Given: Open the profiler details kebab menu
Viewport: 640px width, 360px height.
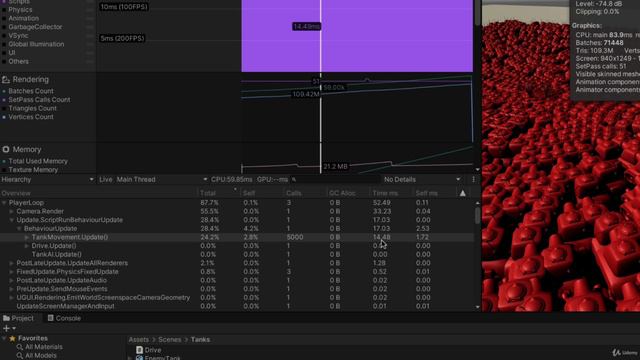Looking at the screenshot, I should tap(473, 180).
